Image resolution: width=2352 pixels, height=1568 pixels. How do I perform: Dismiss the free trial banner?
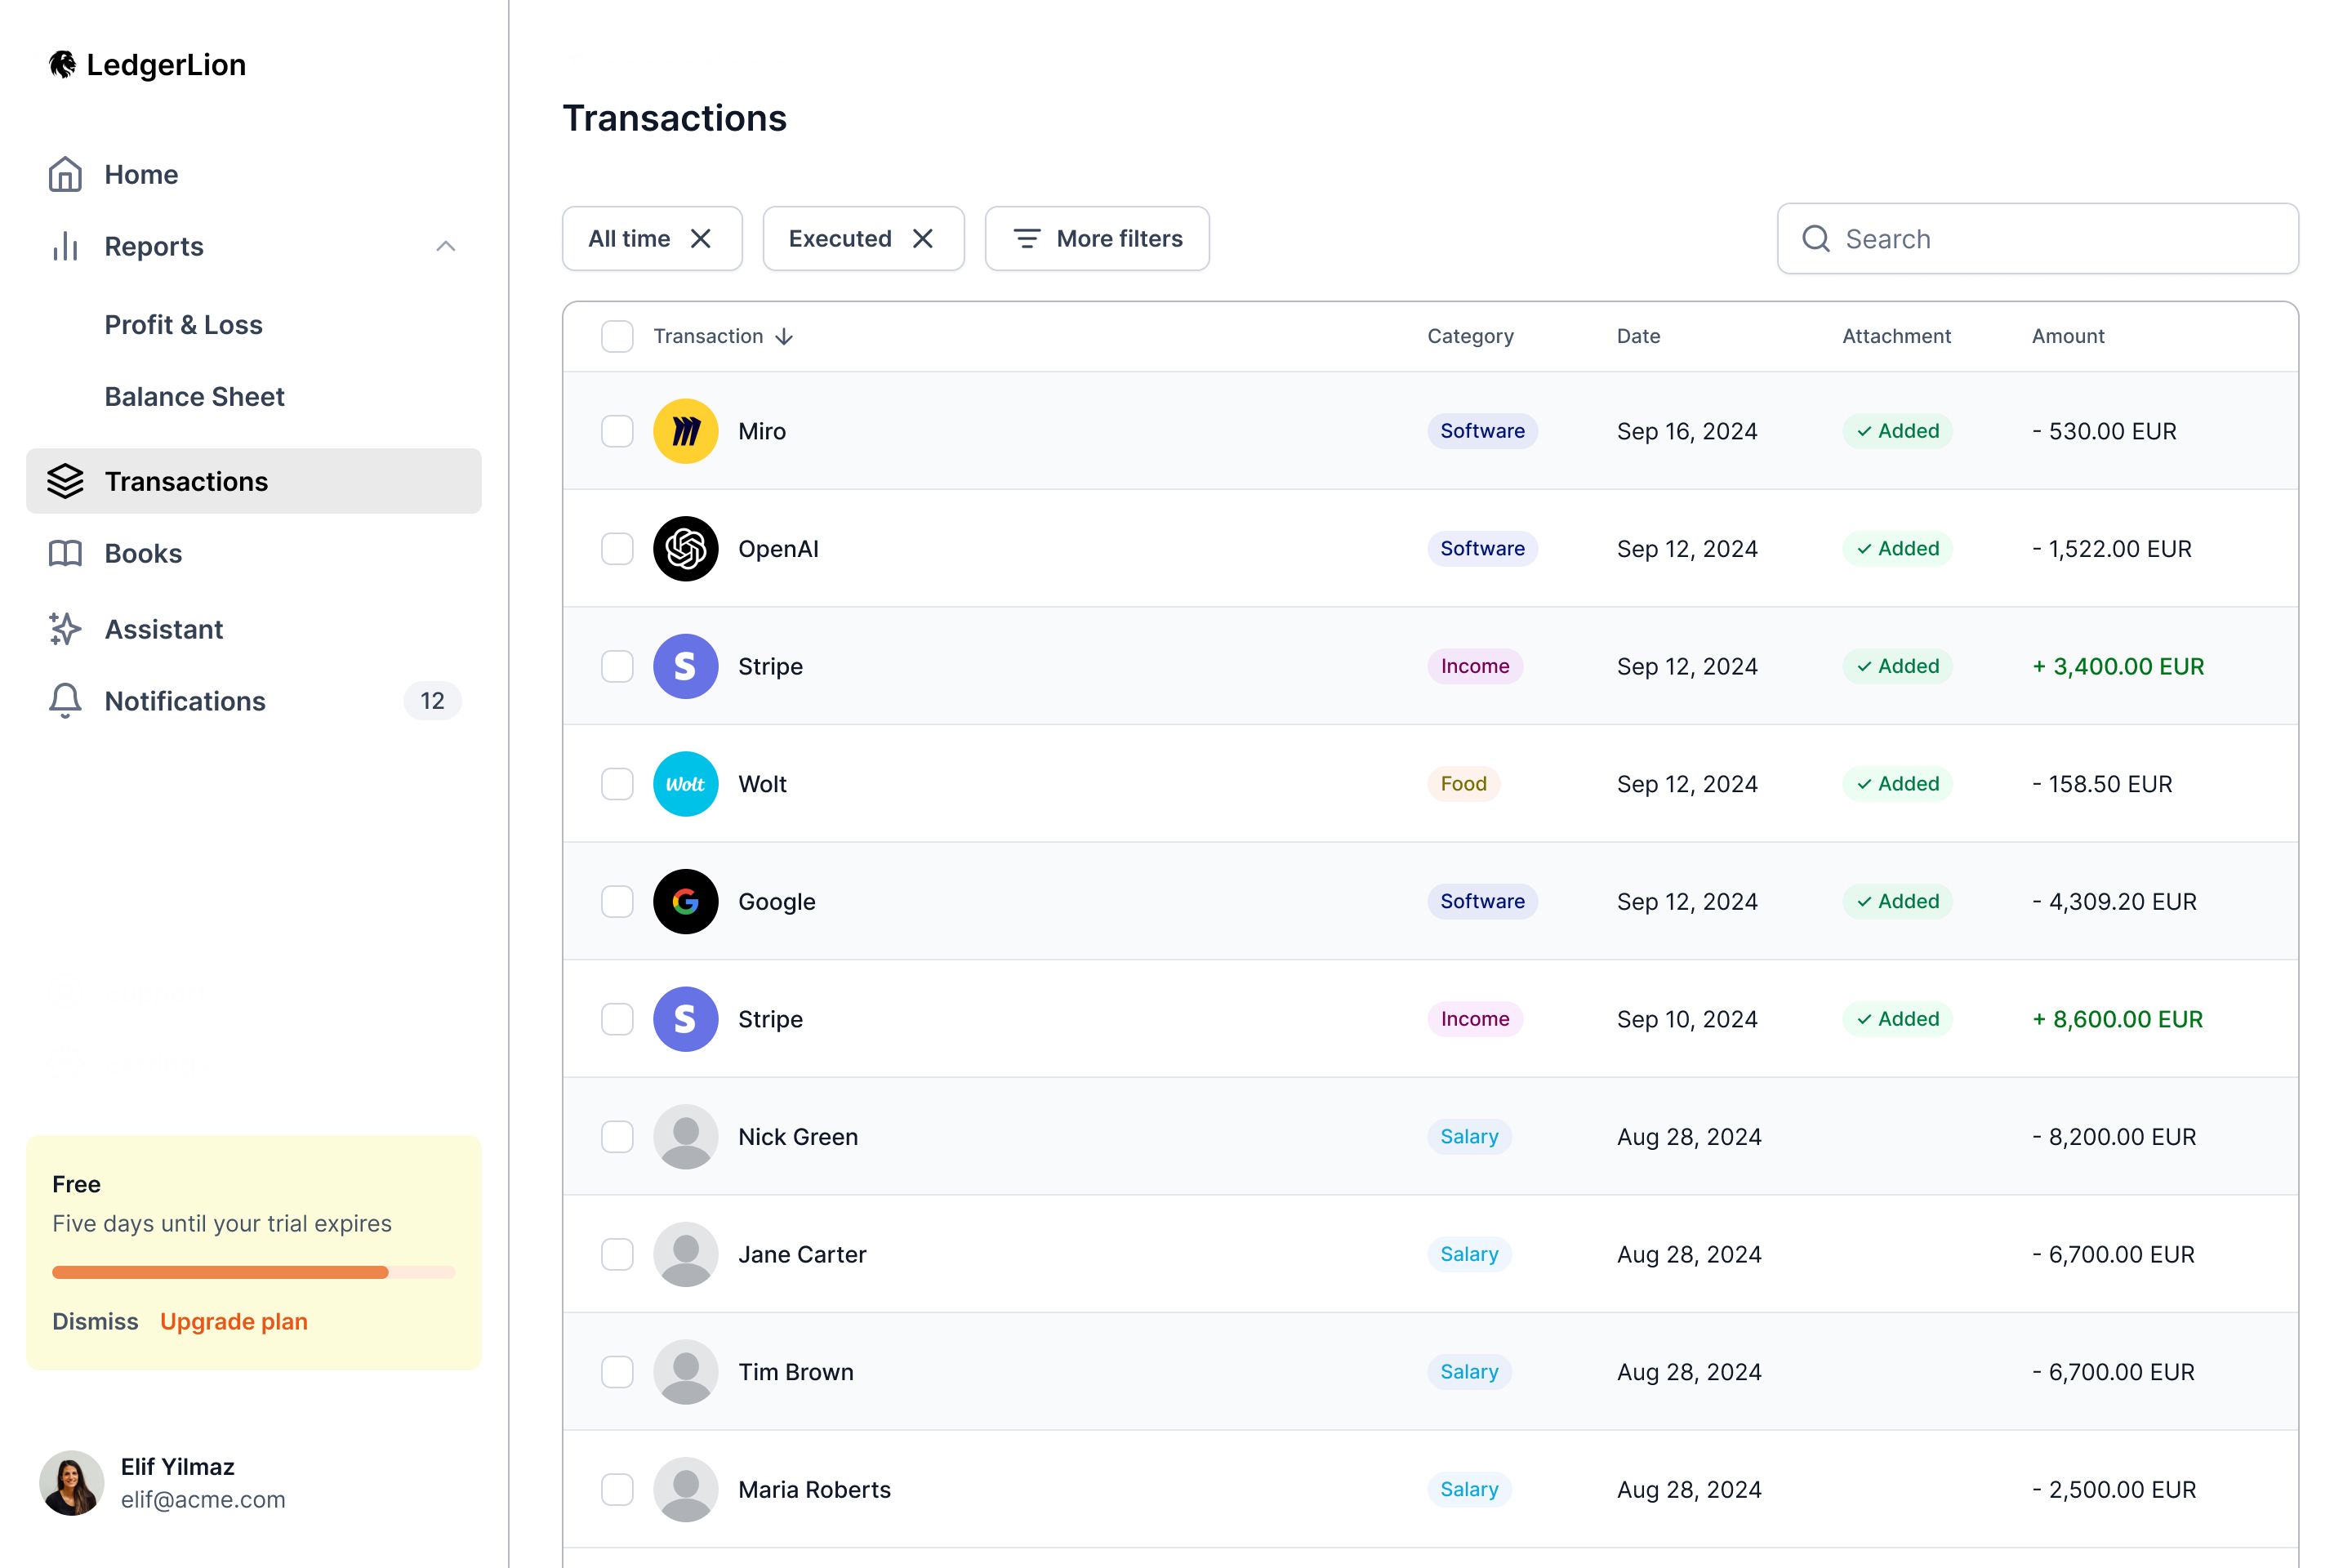(x=95, y=1322)
